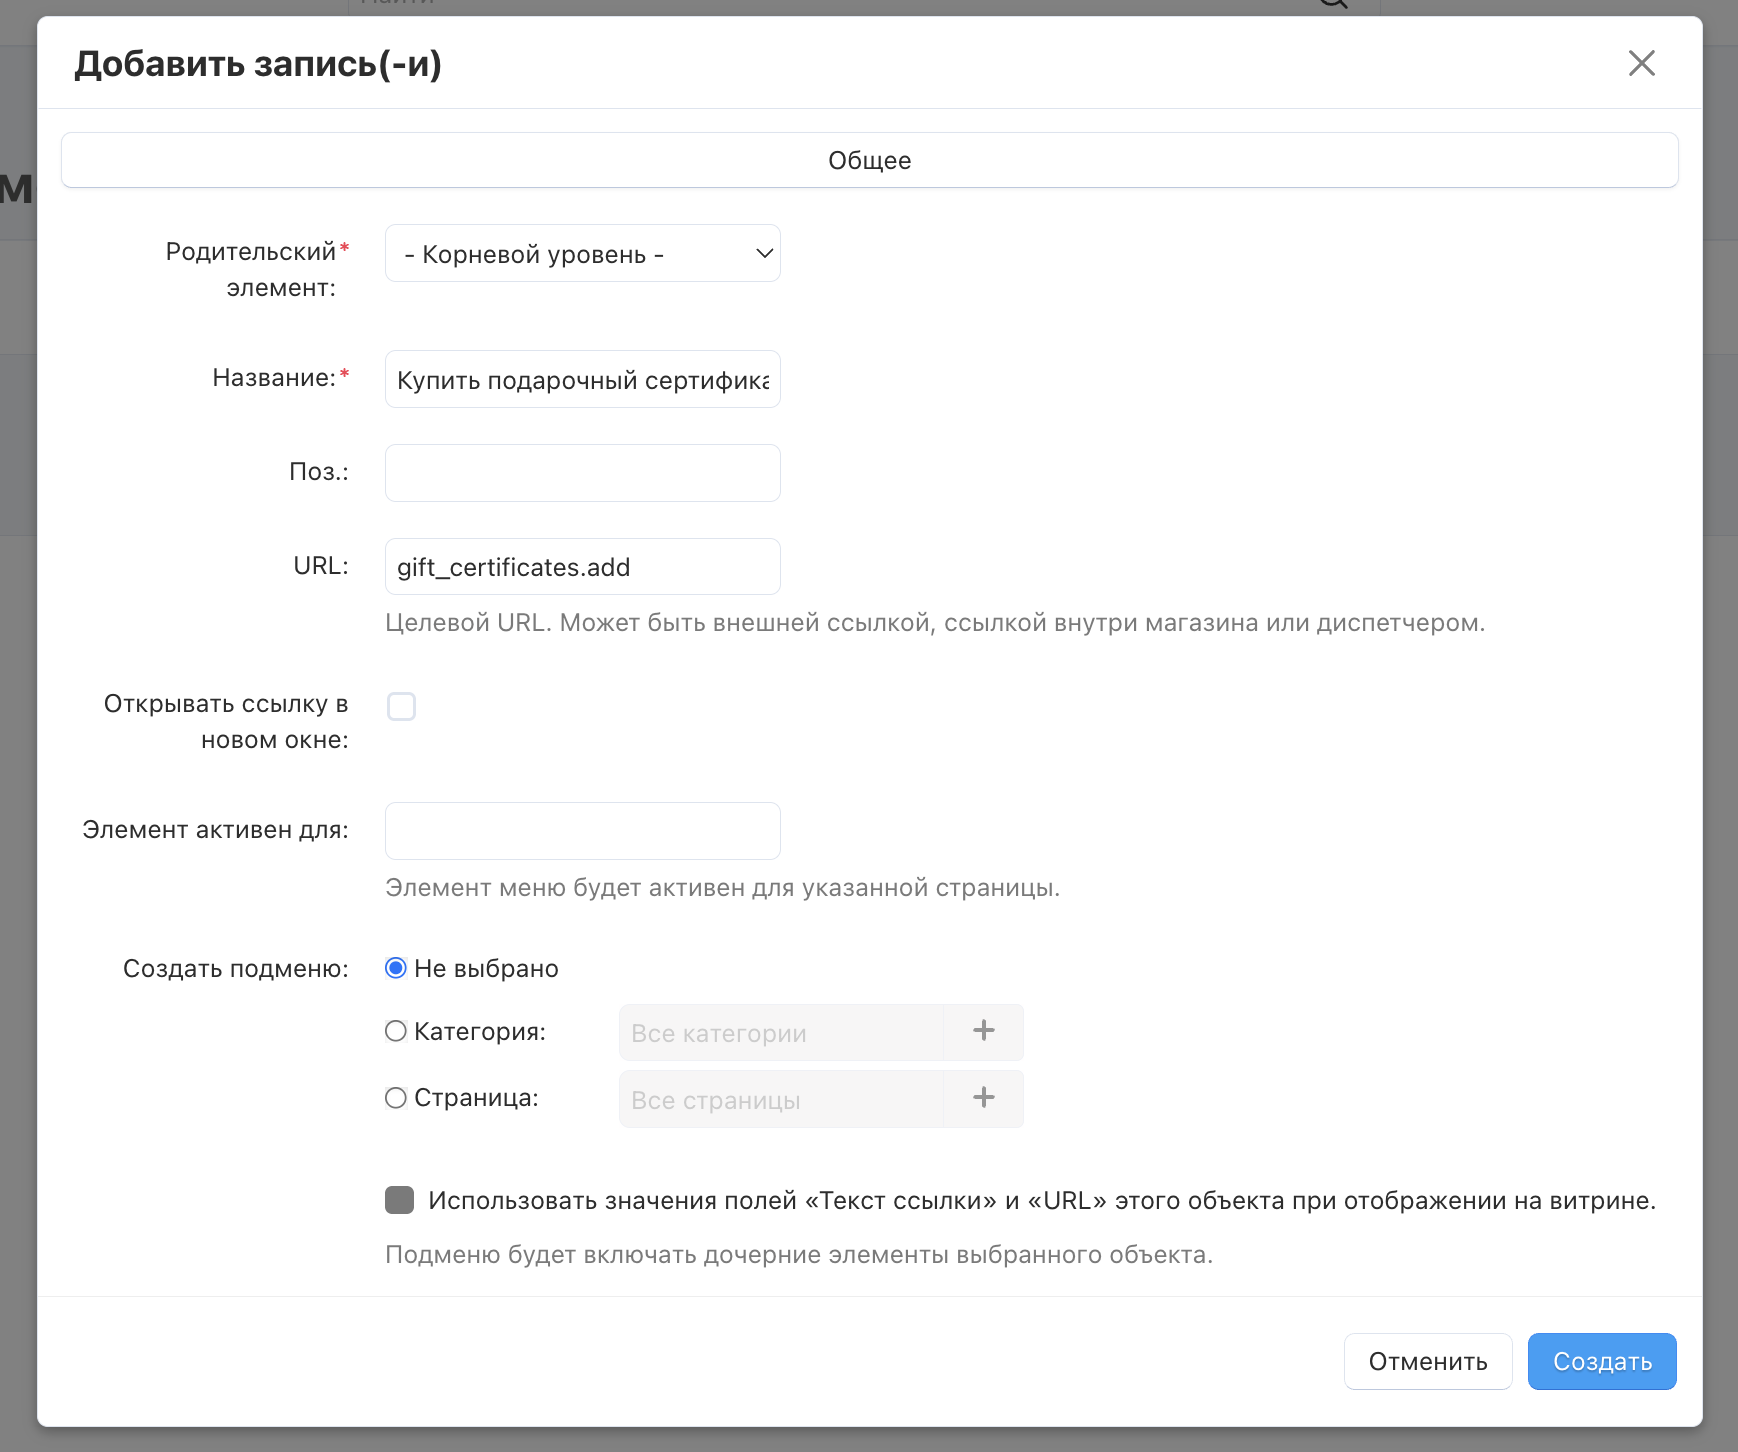The width and height of the screenshot is (1738, 1452).
Task: Enable Открывать ссылку в новом окне checkbox
Action: (x=401, y=707)
